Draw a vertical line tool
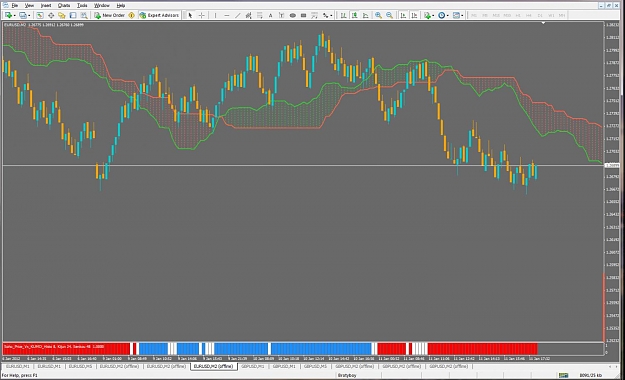This screenshot has width=625, height=380. [216, 15]
